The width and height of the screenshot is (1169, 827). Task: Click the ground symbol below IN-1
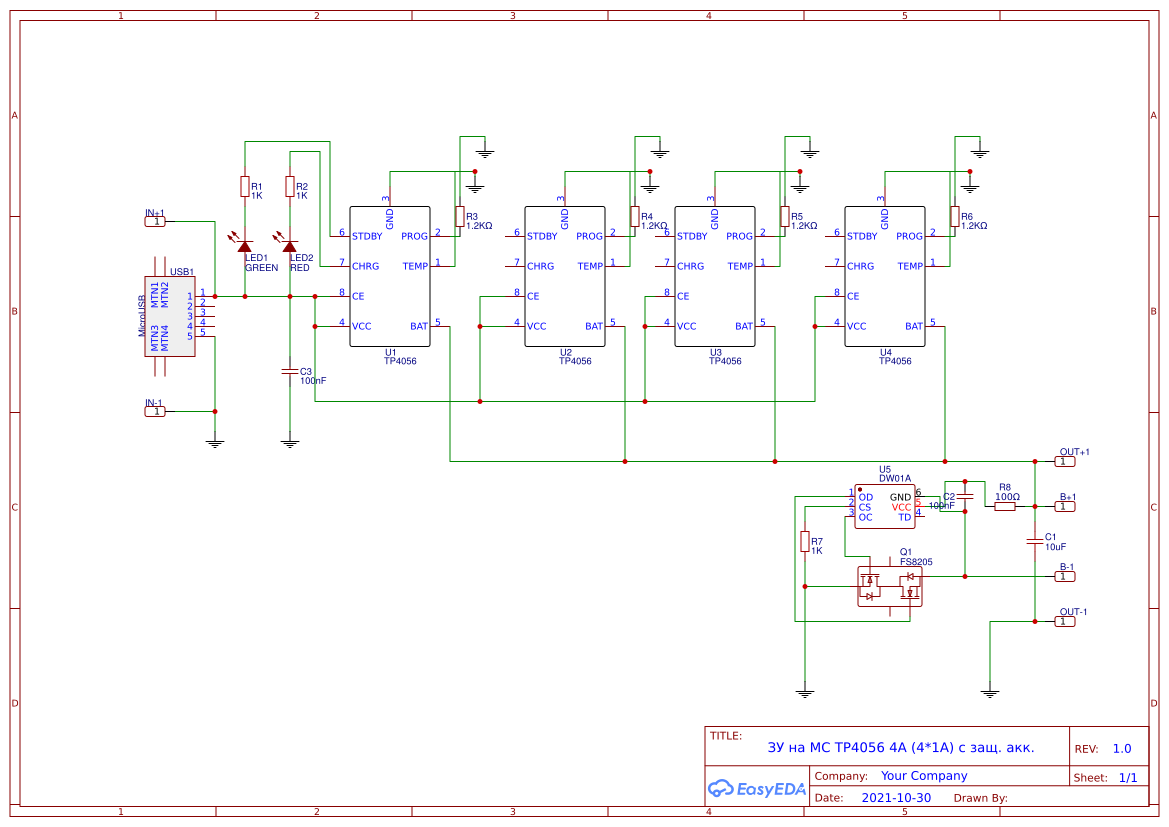[215, 444]
